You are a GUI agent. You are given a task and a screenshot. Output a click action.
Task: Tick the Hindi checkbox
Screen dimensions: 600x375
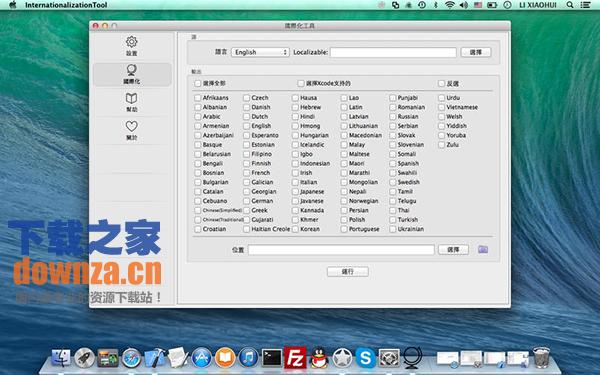pyautogui.click(x=295, y=116)
